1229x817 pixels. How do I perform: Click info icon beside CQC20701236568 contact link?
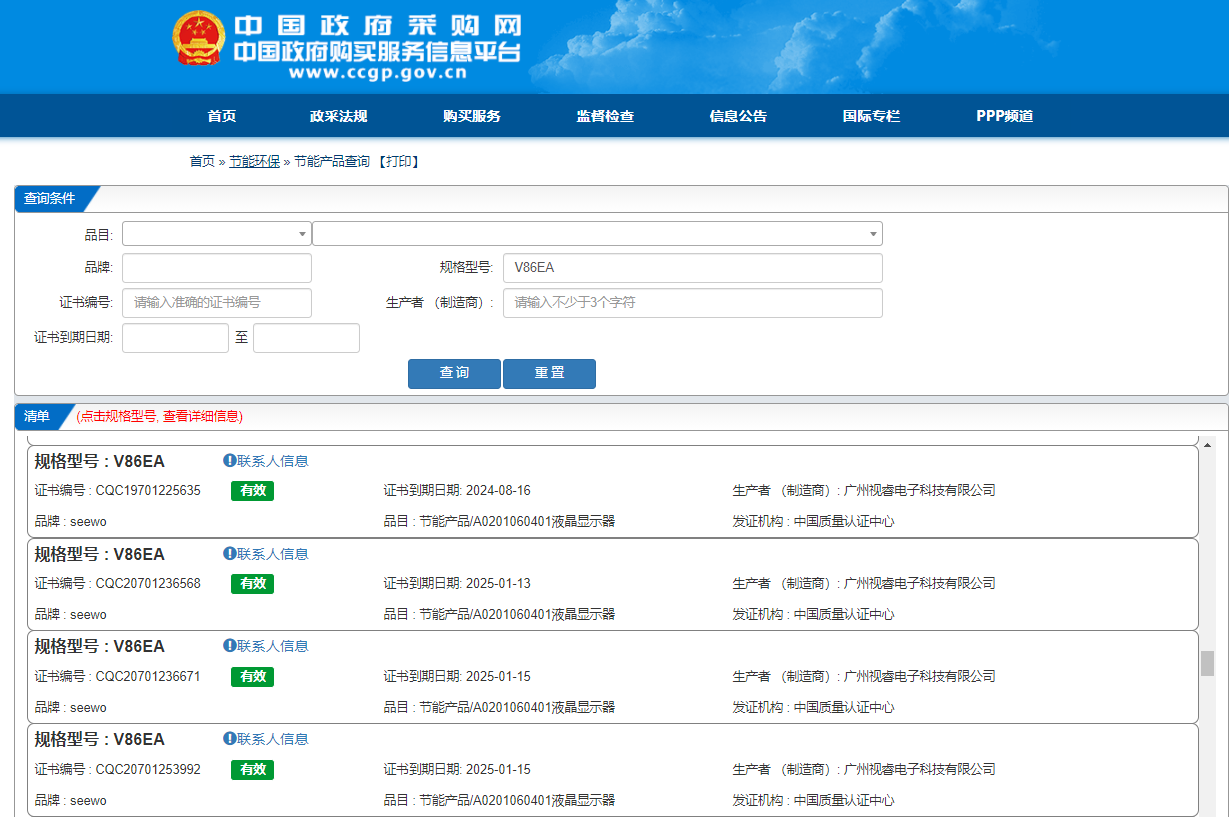(229, 554)
